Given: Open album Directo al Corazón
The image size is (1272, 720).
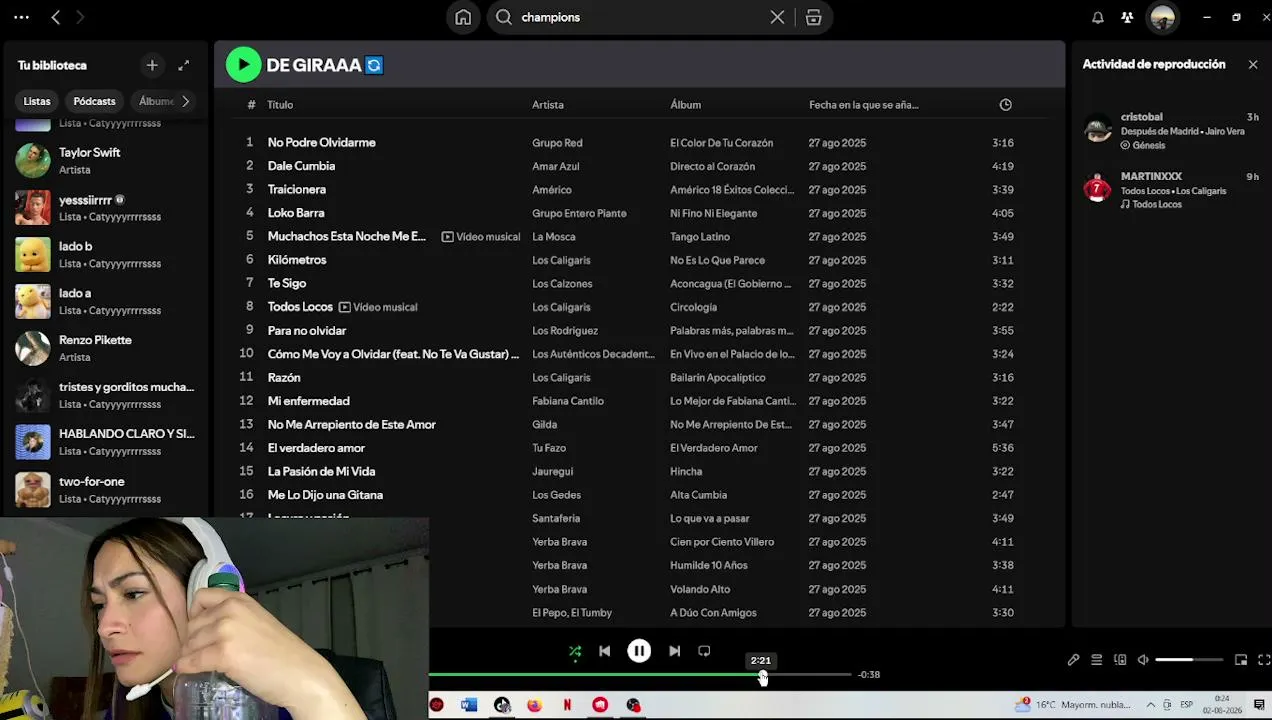Looking at the screenshot, I should pyautogui.click(x=712, y=166).
